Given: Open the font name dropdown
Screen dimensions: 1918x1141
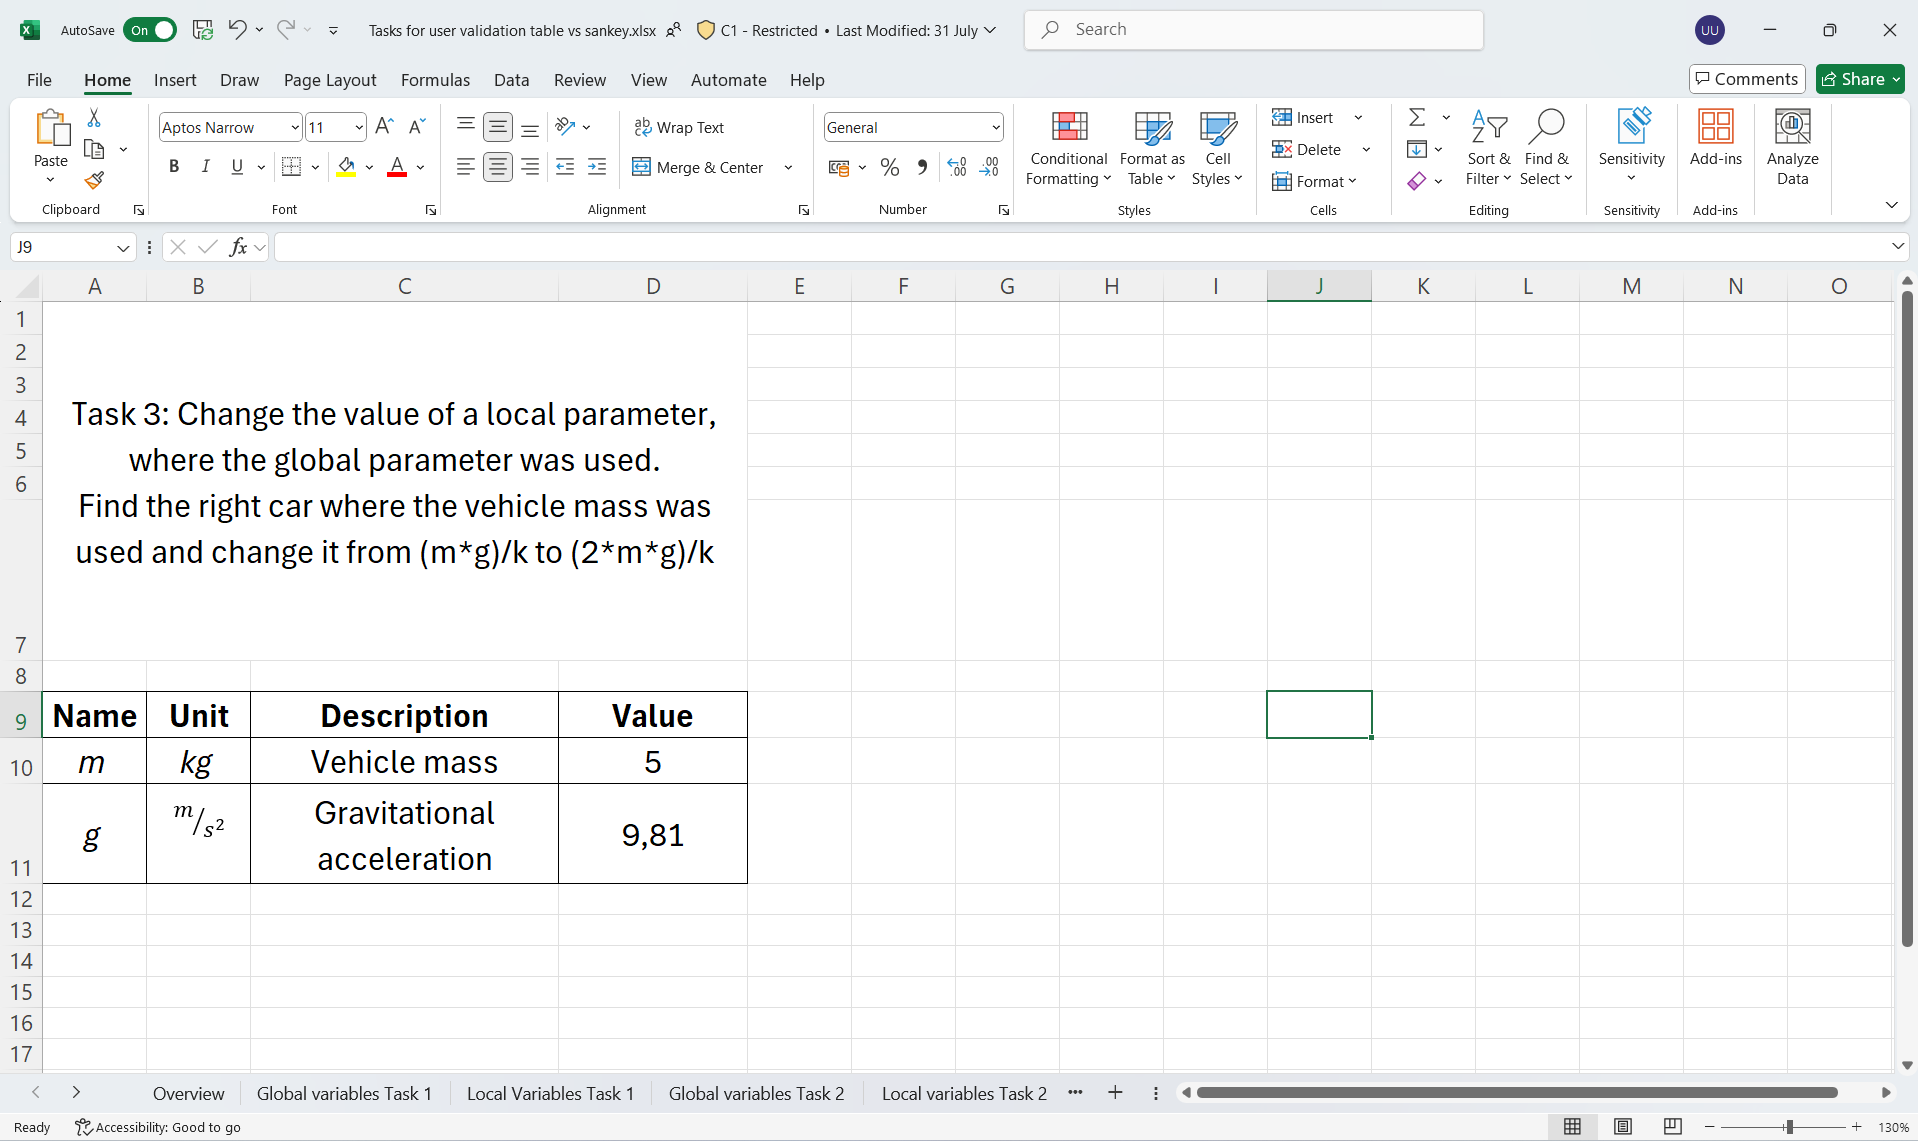Looking at the screenshot, I should pyautogui.click(x=295, y=128).
